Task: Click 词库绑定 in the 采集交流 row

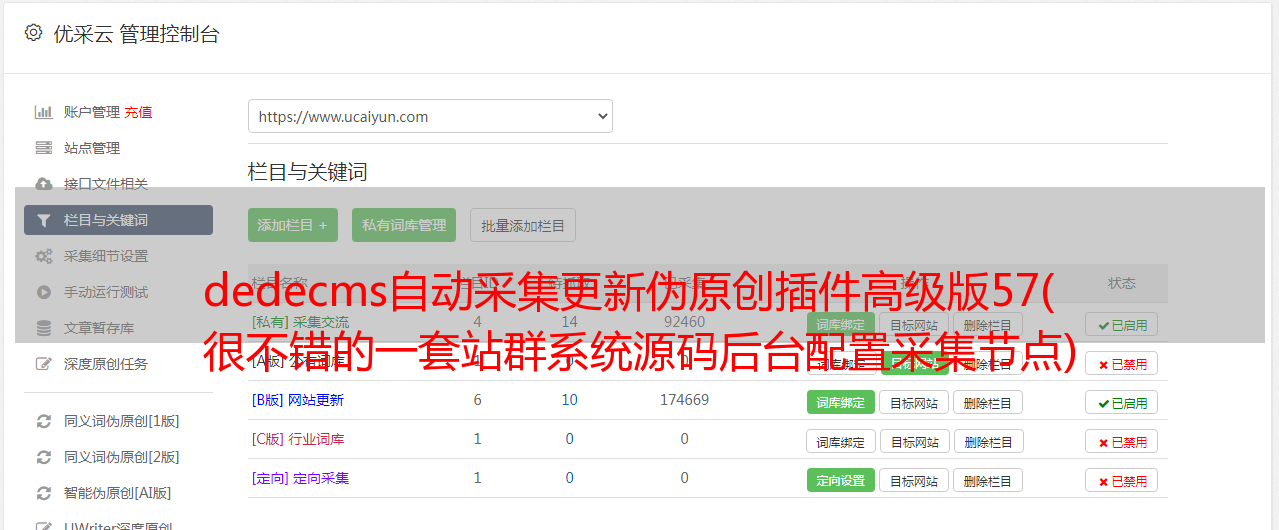Action: (x=841, y=325)
